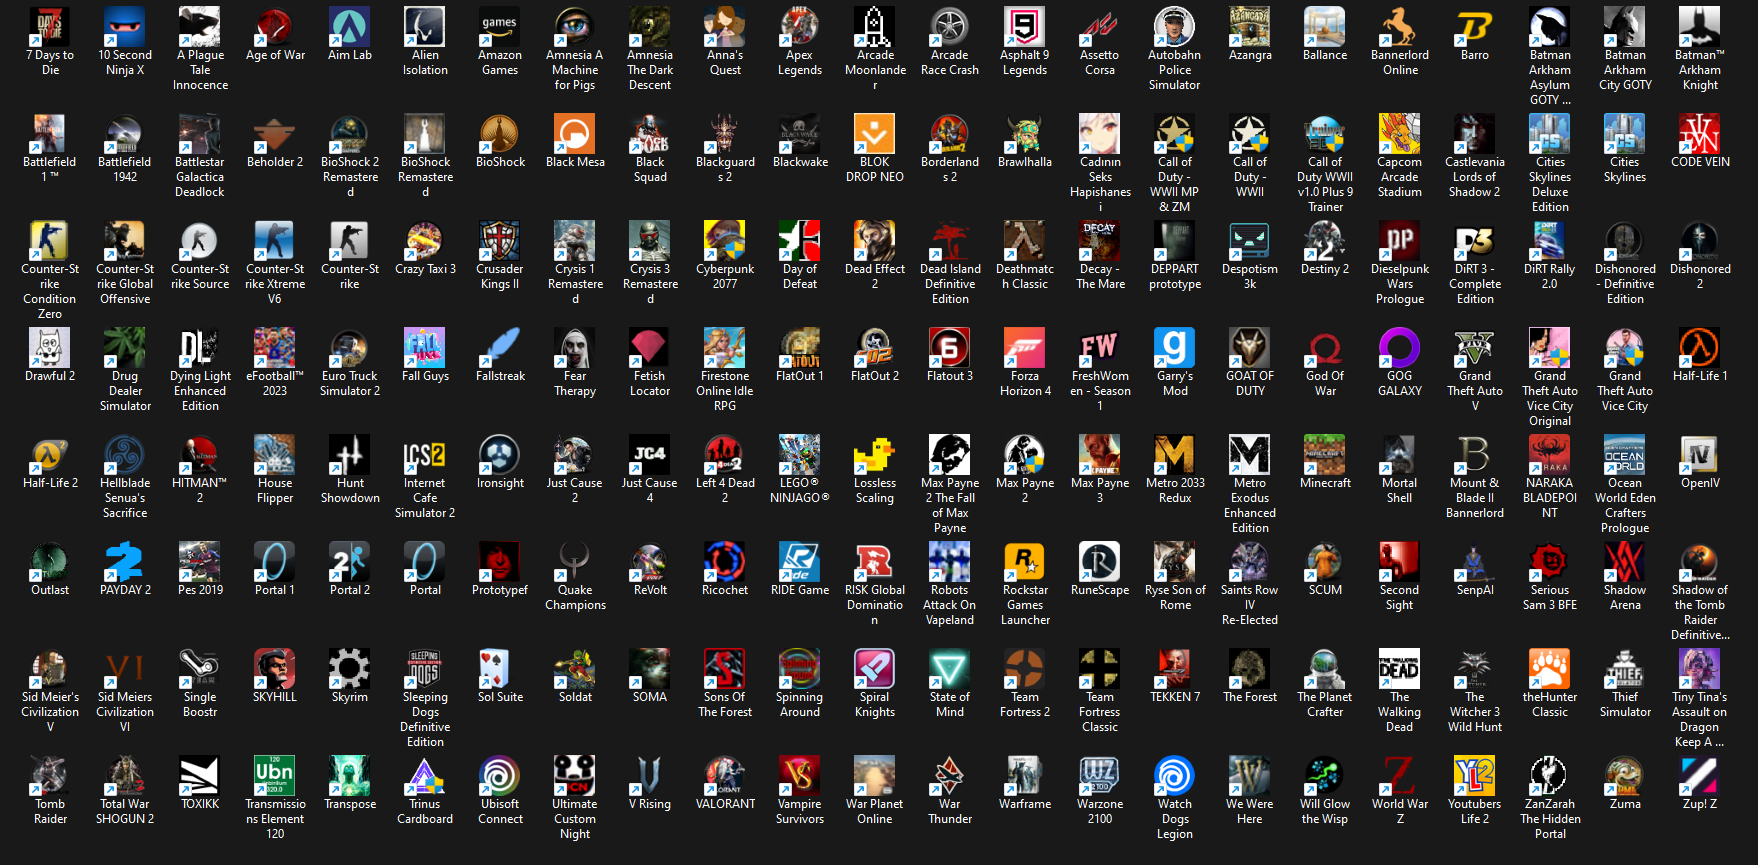1758x865 pixels.
Task: Click the World War Z icon
Action: click(1400, 776)
